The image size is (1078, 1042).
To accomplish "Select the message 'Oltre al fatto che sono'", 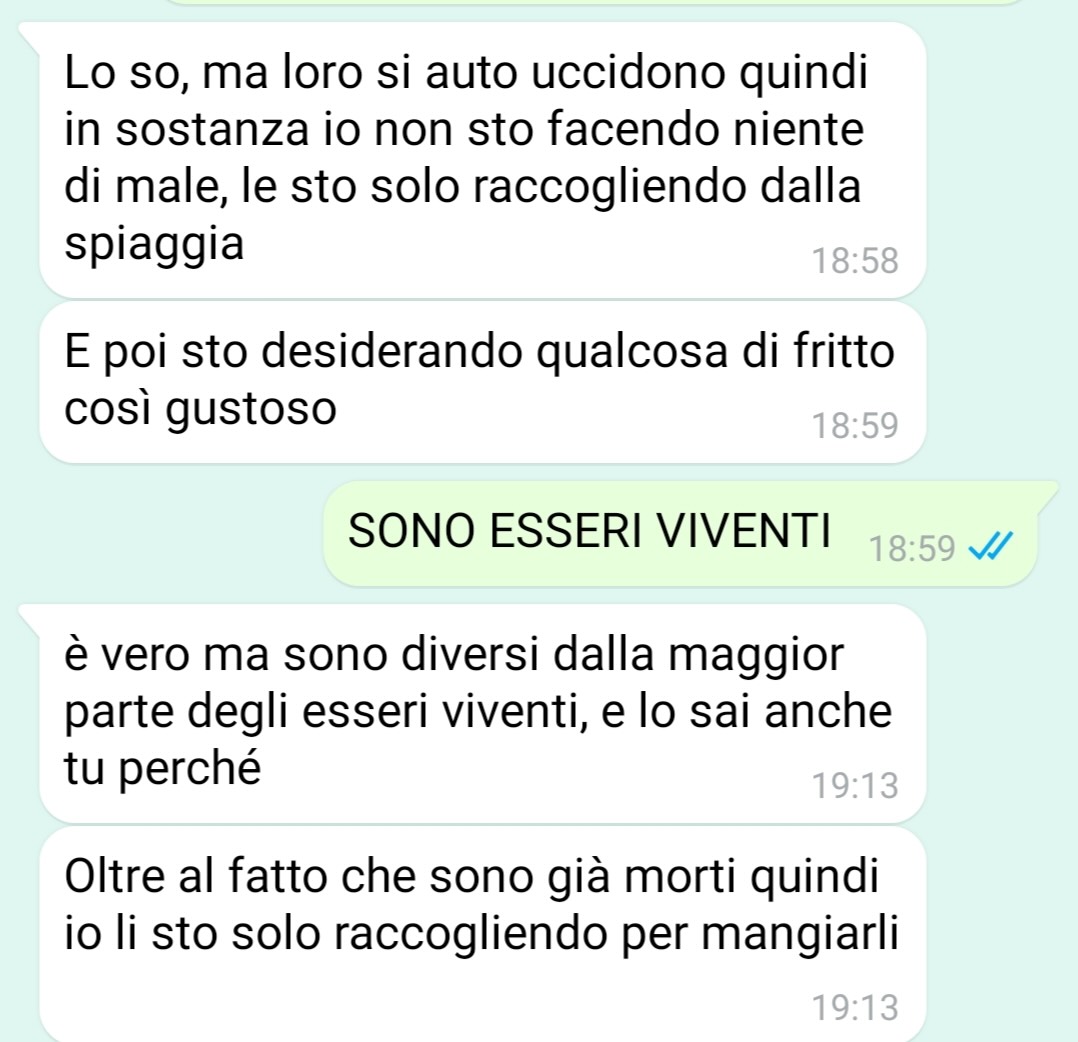I will pyautogui.click(x=483, y=935).
